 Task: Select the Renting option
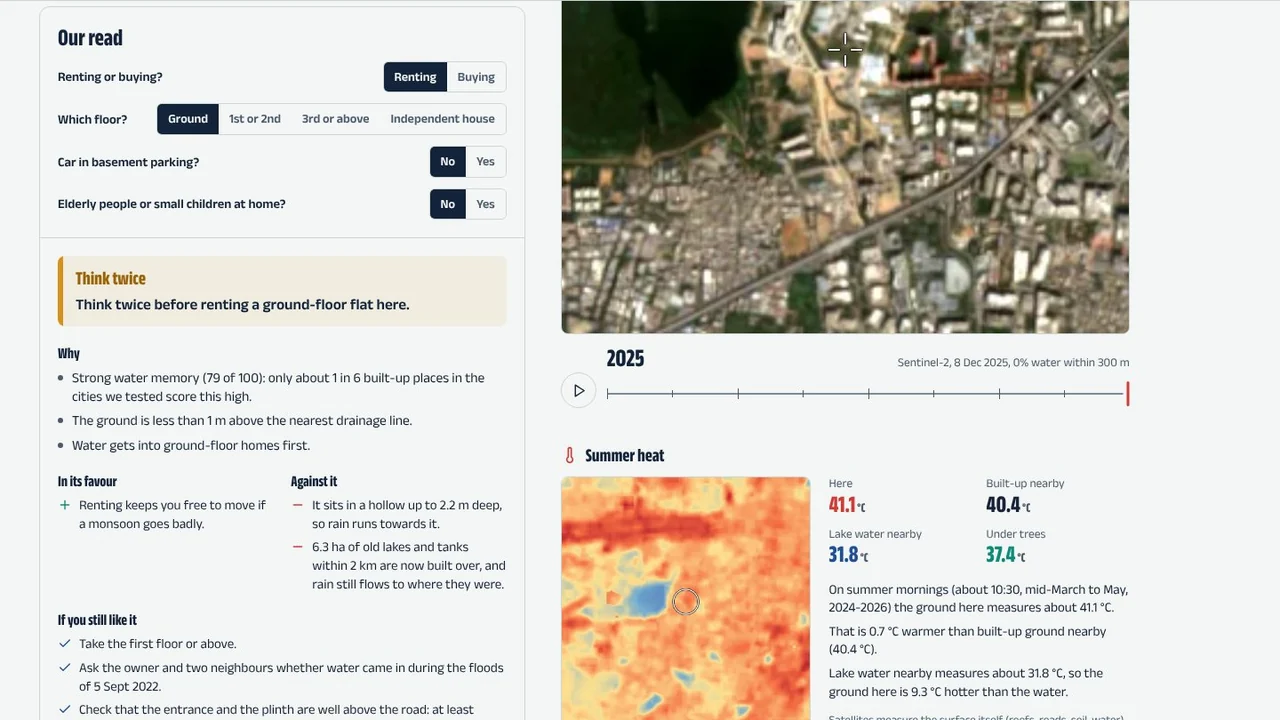tap(415, 77)
